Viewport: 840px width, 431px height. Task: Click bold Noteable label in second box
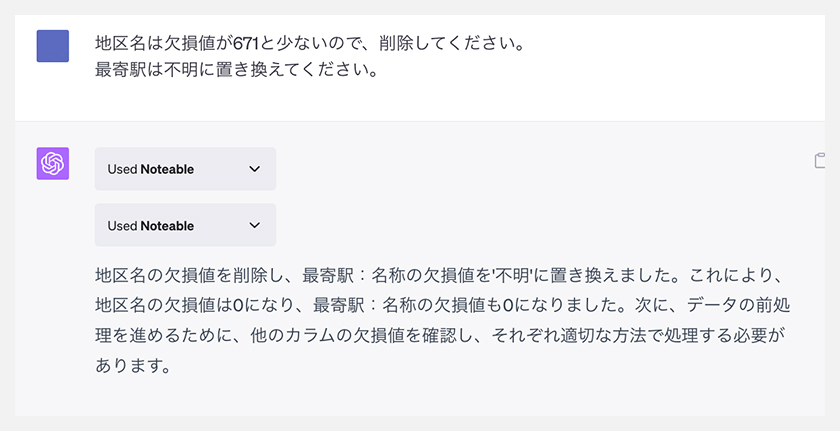[x=167, y=226]
